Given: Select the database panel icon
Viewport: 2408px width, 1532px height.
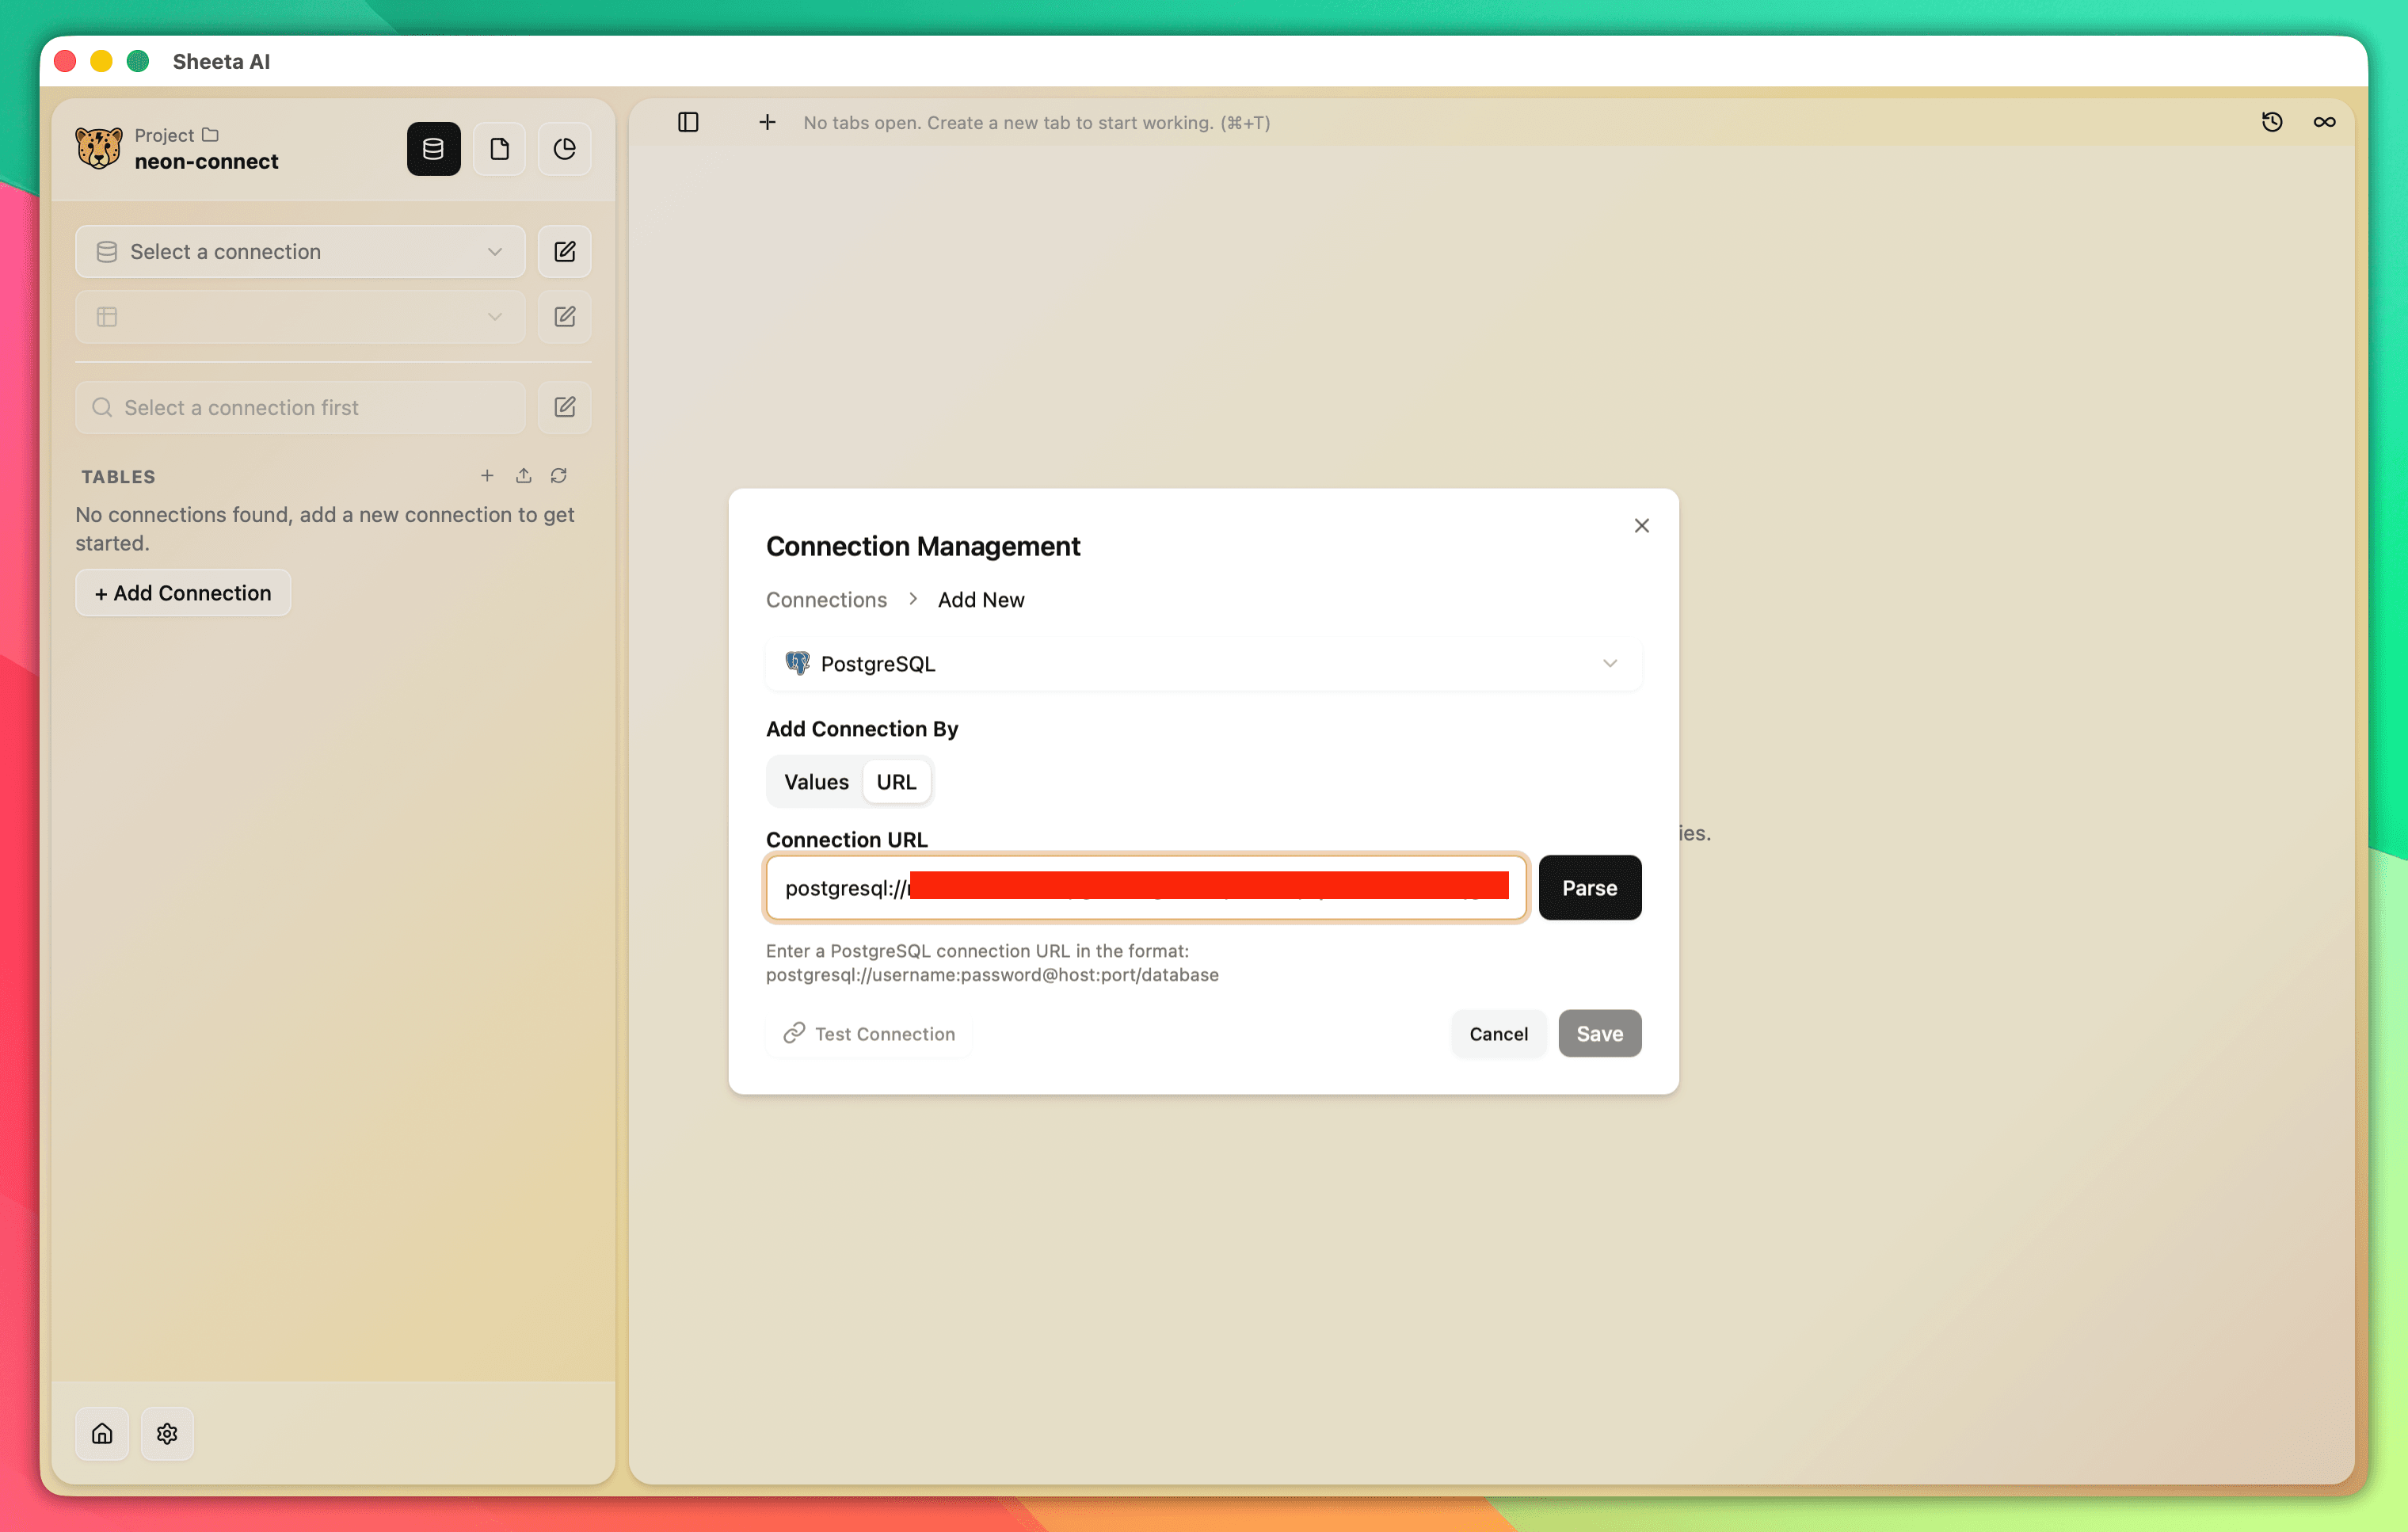Looking at the screenshot, I should click(433, 148).
